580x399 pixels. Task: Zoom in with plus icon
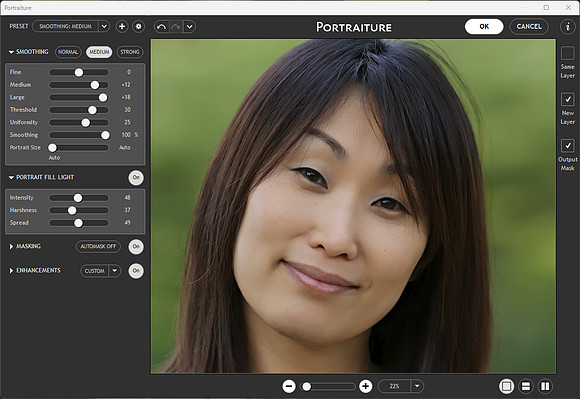[x=365, y=386]
